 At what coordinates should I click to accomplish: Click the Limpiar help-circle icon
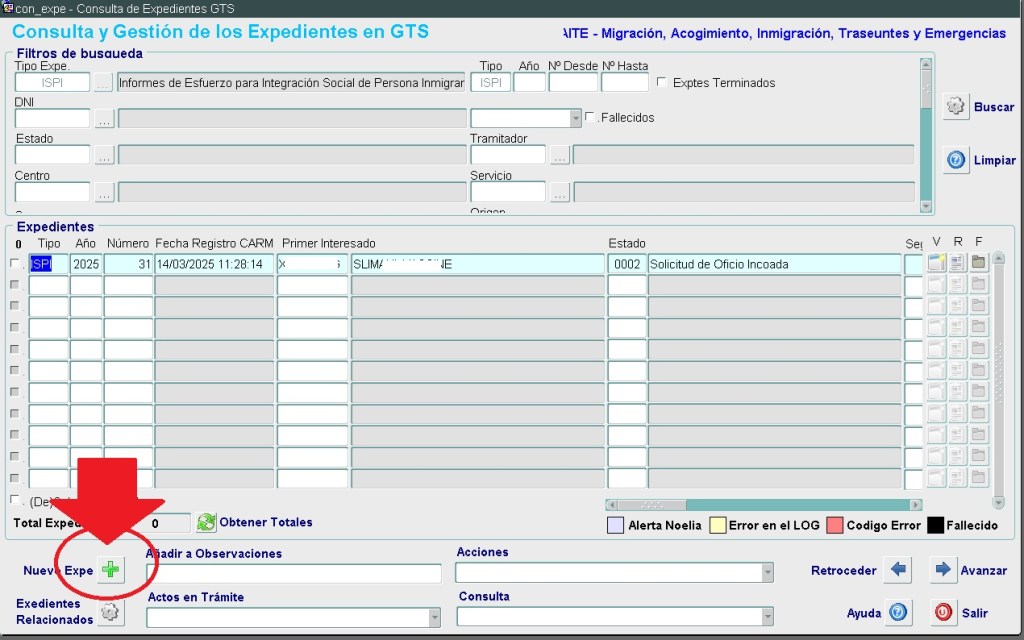(x=956, y=160)
